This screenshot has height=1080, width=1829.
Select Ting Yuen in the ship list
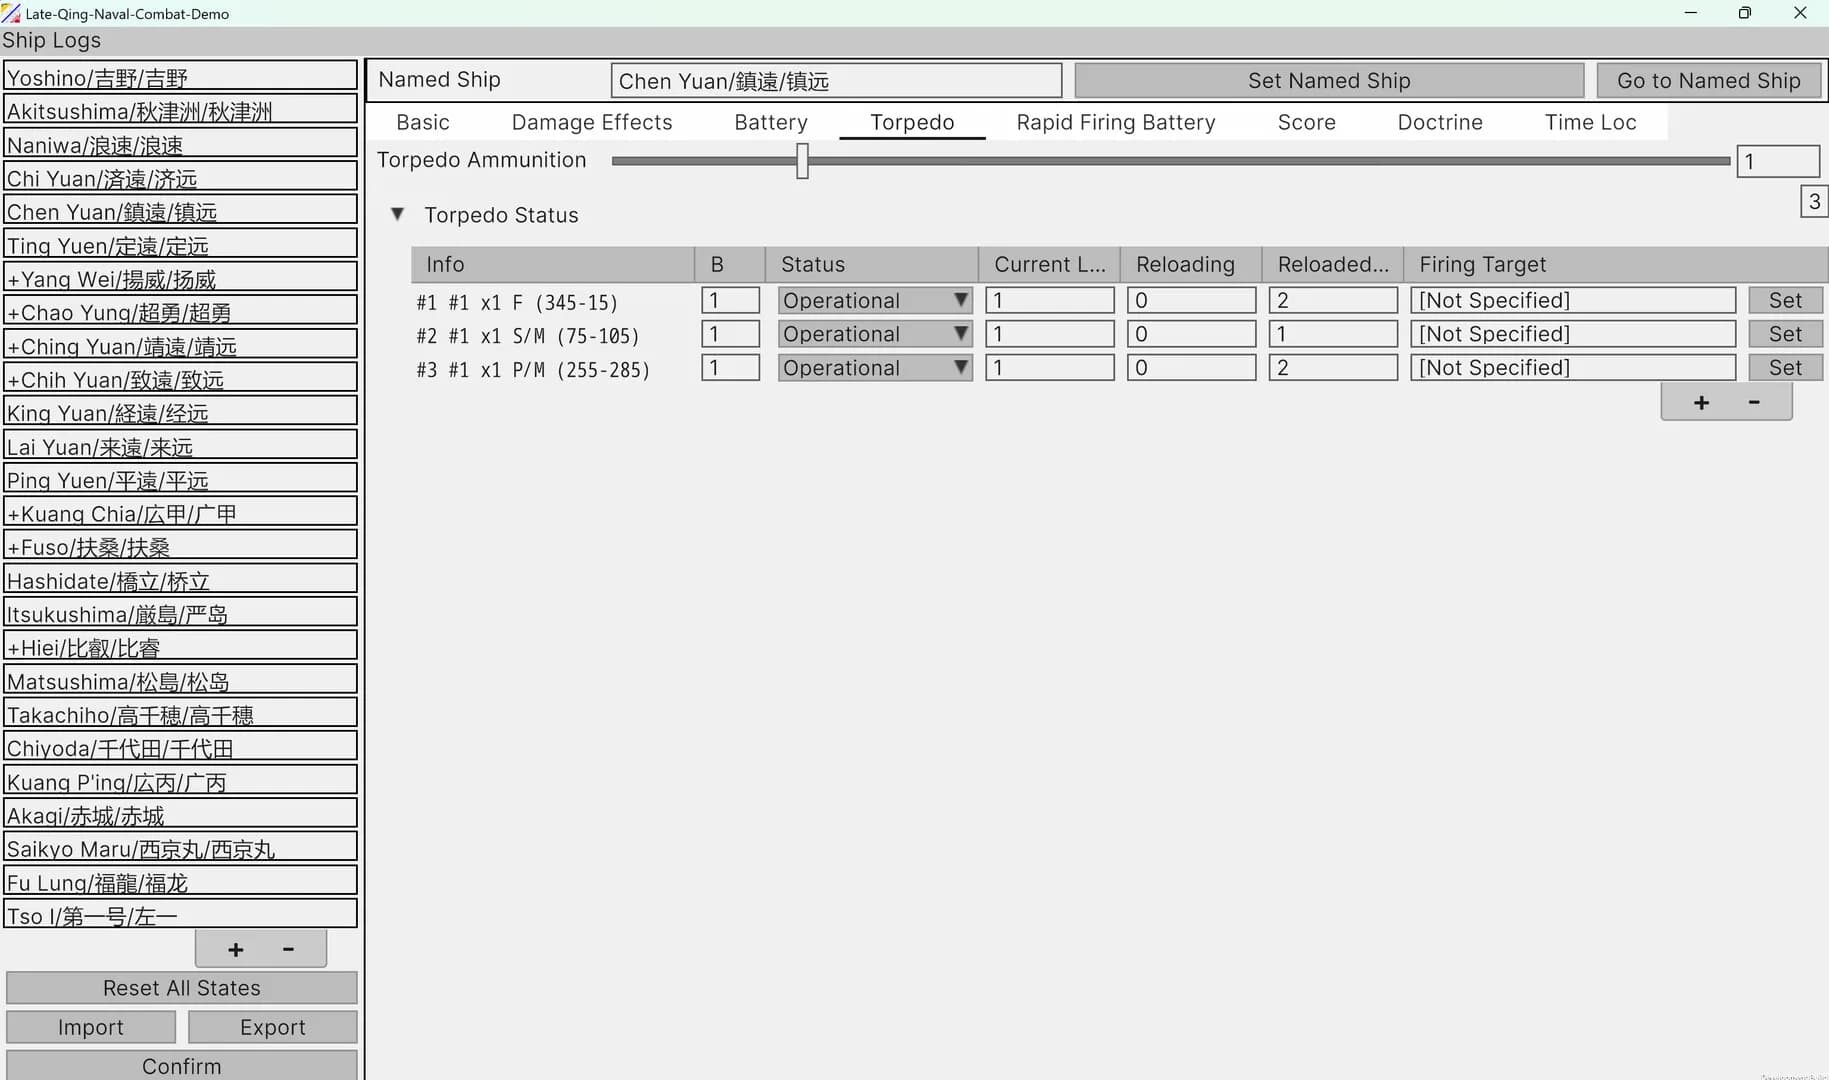pyautogui.click(x=181, y=245)
